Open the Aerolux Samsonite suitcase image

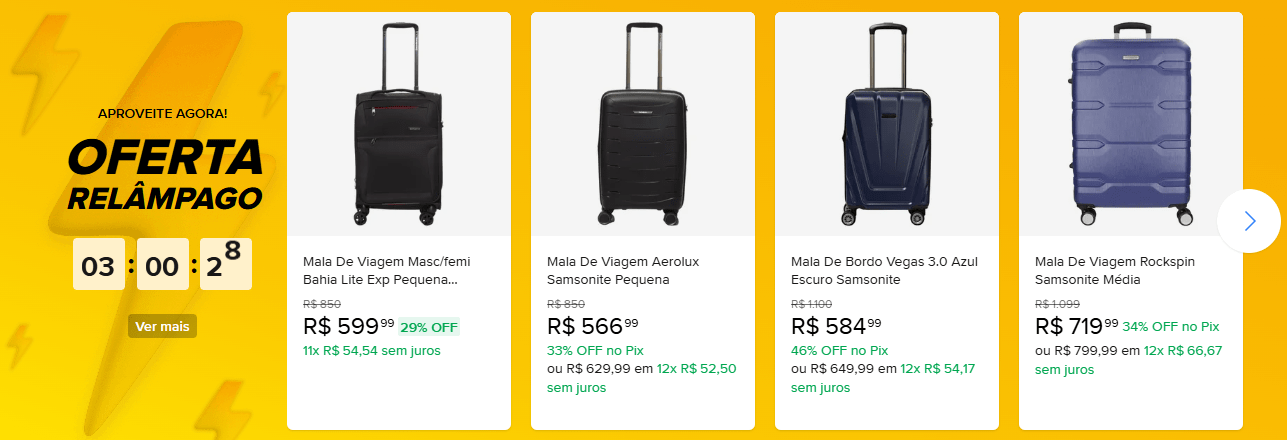point(642,124)
